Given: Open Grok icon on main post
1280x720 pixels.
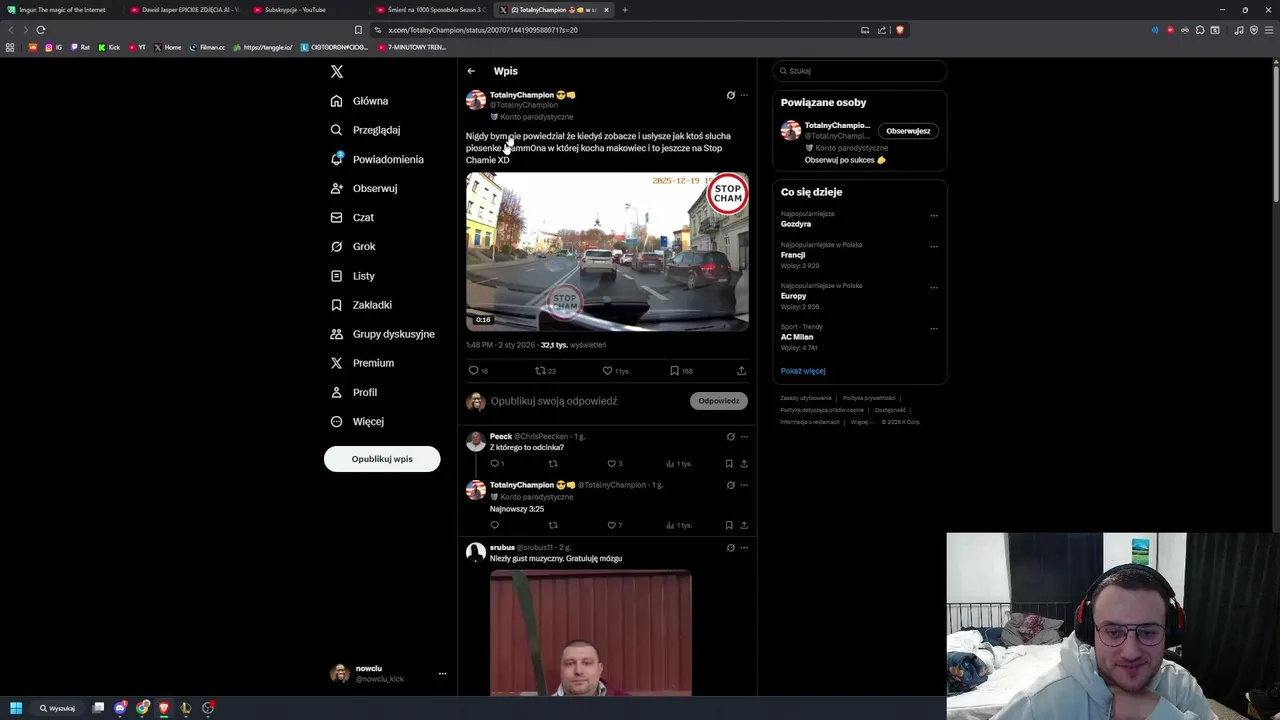Looking at the screenshot, I should [x=731, y=95].
